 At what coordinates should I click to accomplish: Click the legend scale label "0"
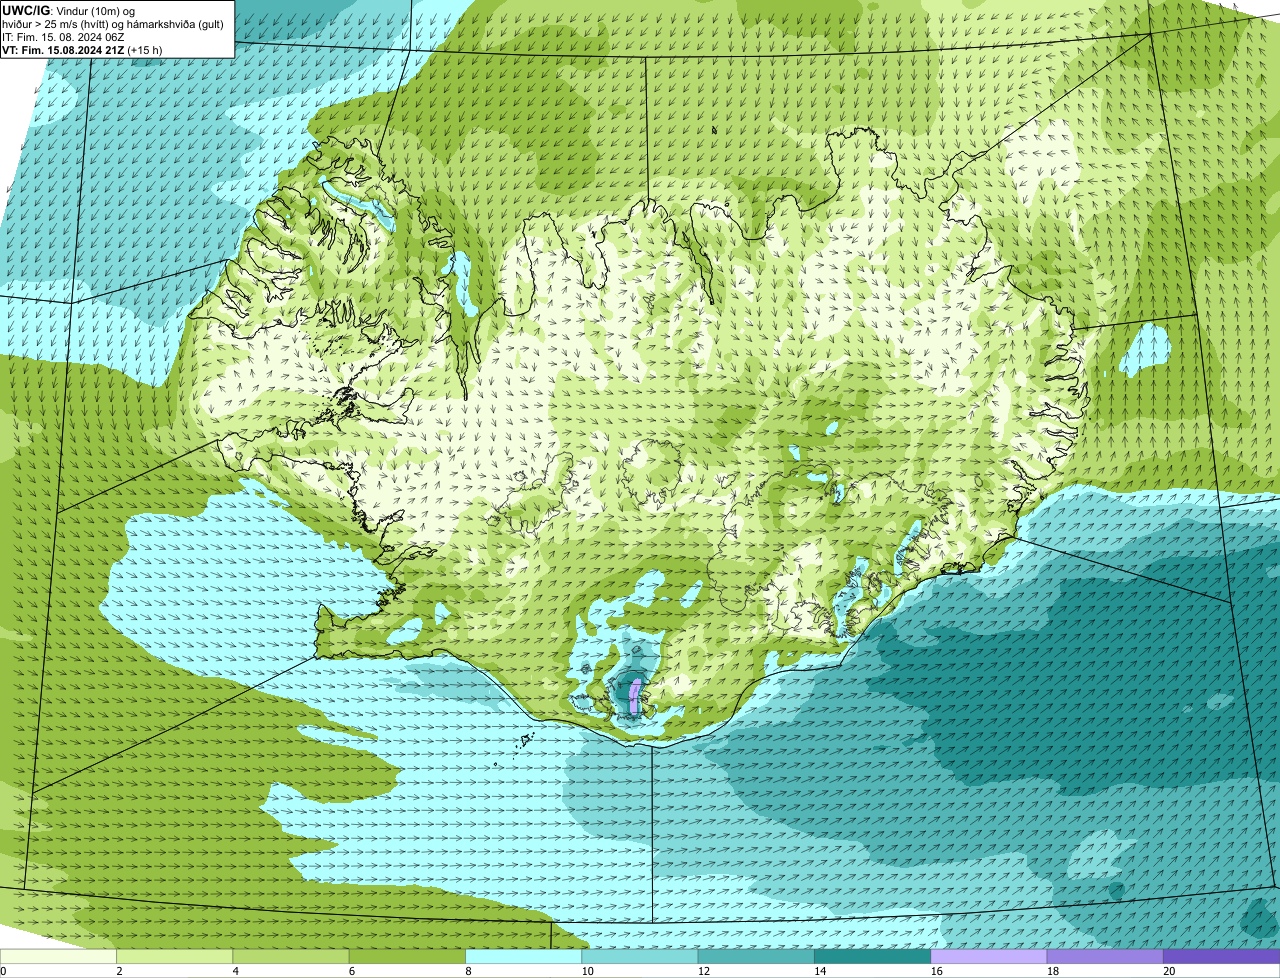(3, 971)
